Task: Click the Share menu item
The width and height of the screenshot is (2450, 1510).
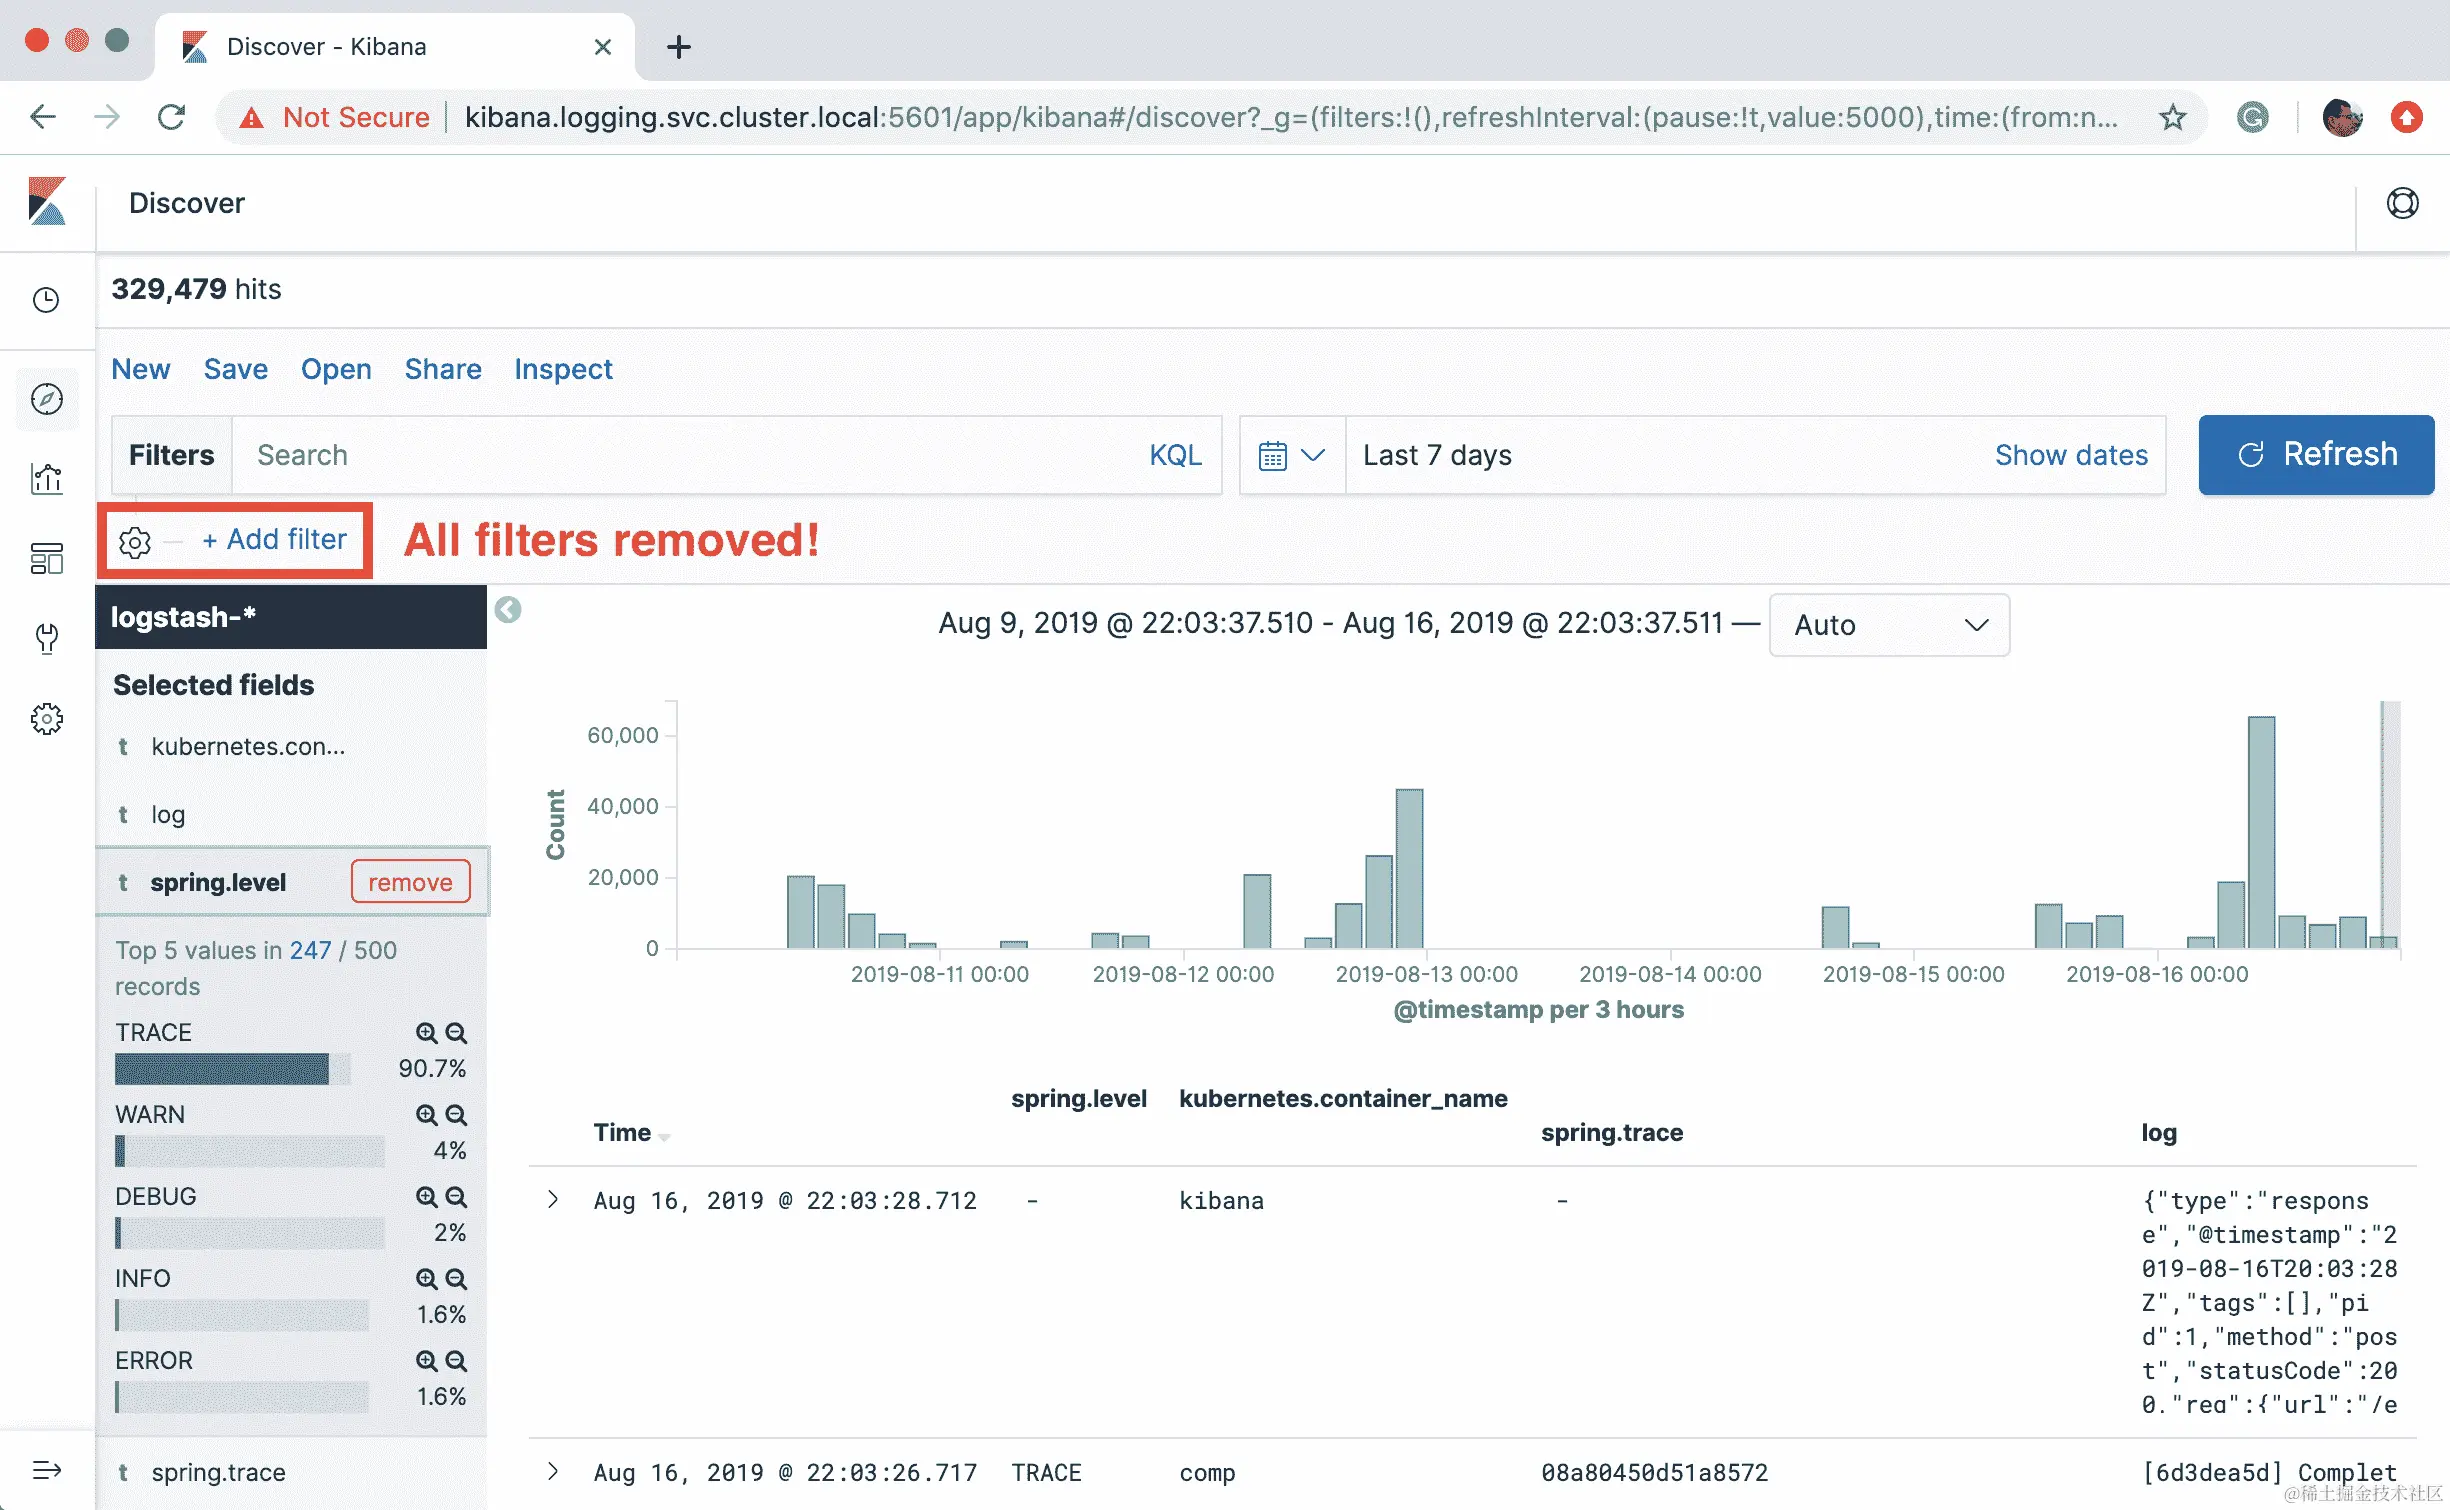Action: tap(443, 369)
